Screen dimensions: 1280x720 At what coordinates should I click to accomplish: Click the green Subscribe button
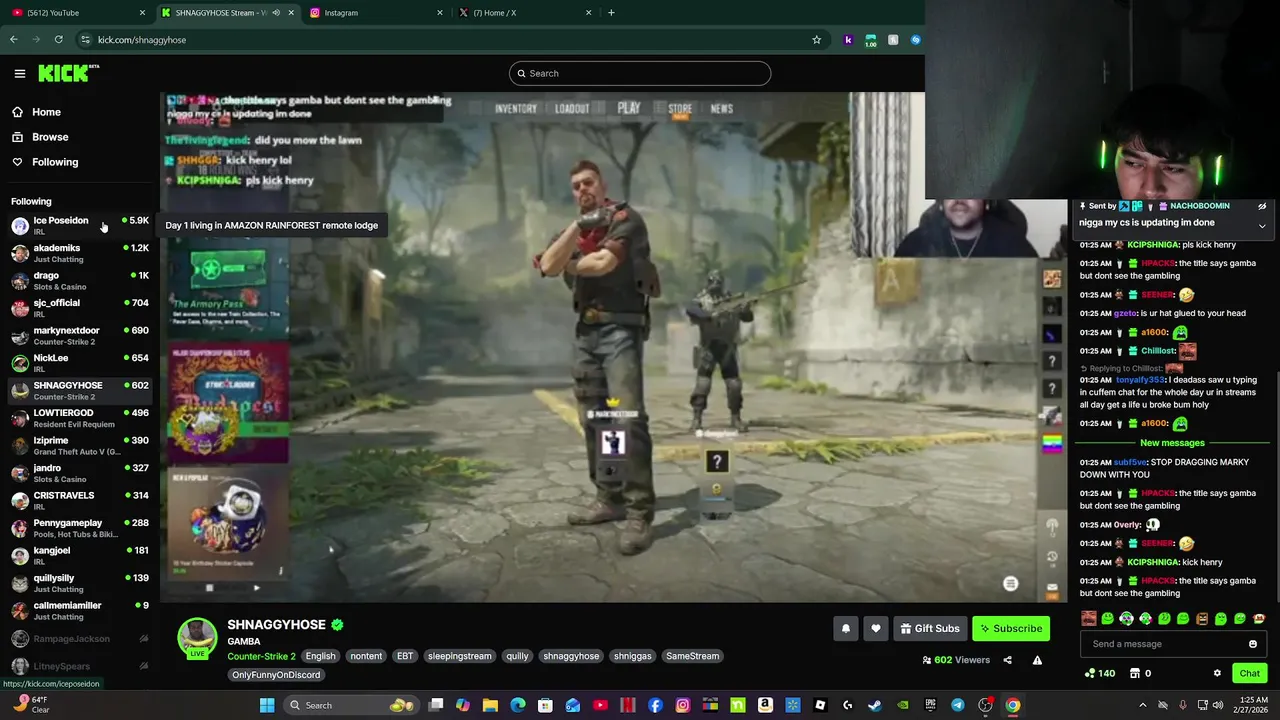click(1011, 629)
